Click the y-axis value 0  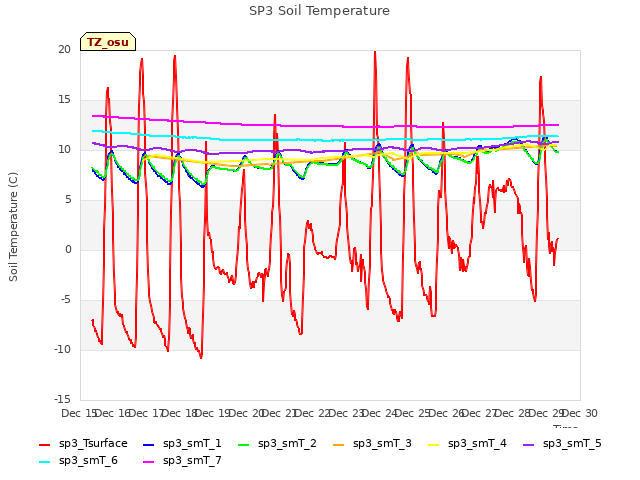68,250
